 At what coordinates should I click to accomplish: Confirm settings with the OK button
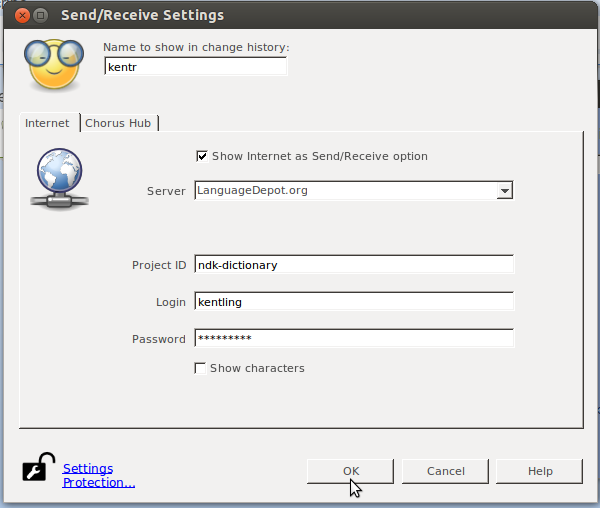coord(351,471)
